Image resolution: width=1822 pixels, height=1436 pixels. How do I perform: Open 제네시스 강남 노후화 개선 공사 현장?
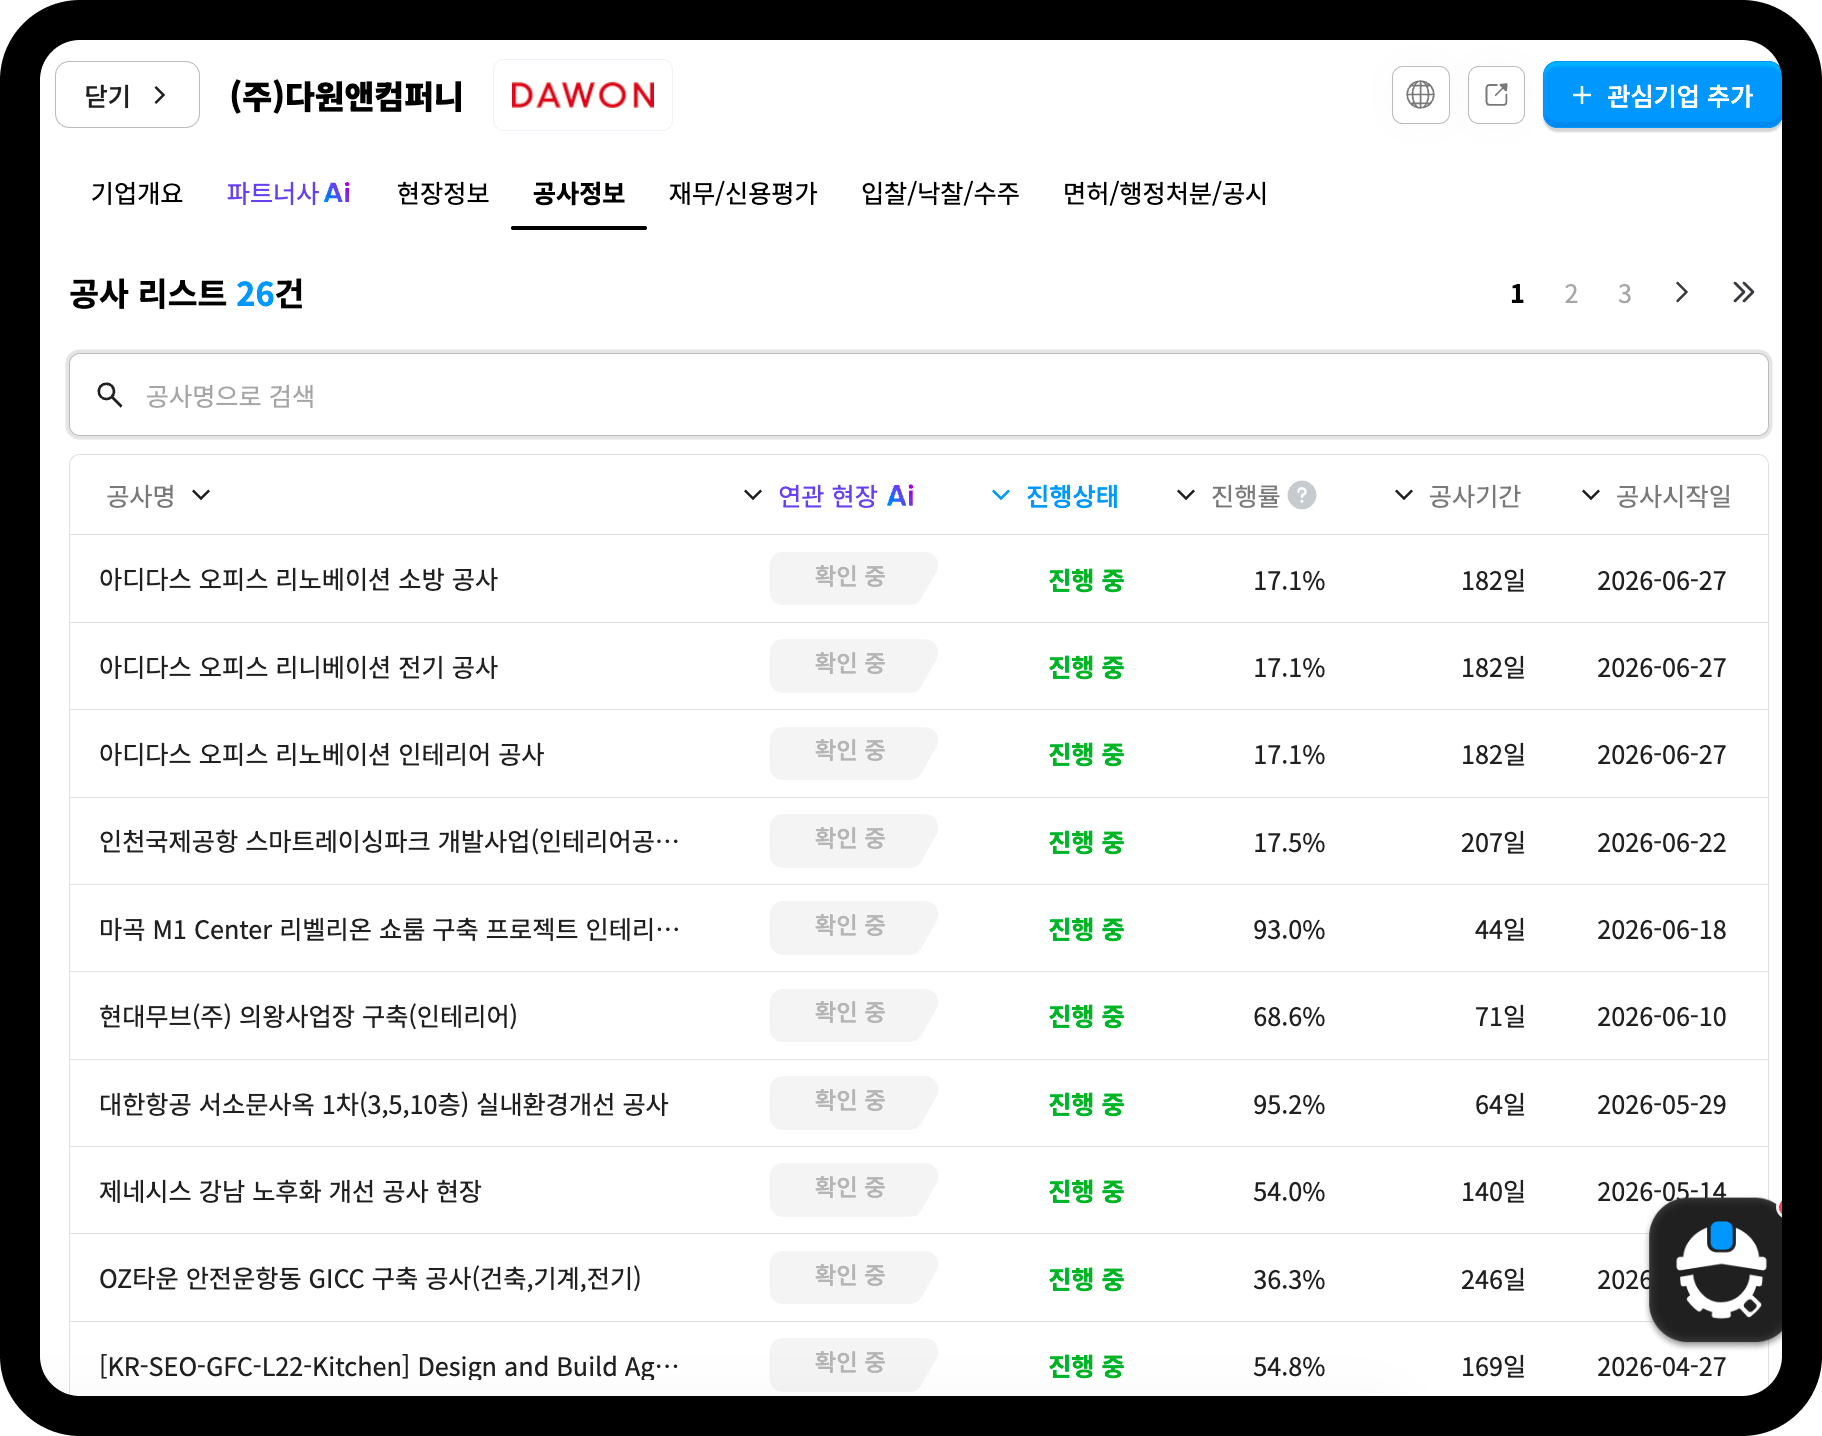(x=919, y=1190)
